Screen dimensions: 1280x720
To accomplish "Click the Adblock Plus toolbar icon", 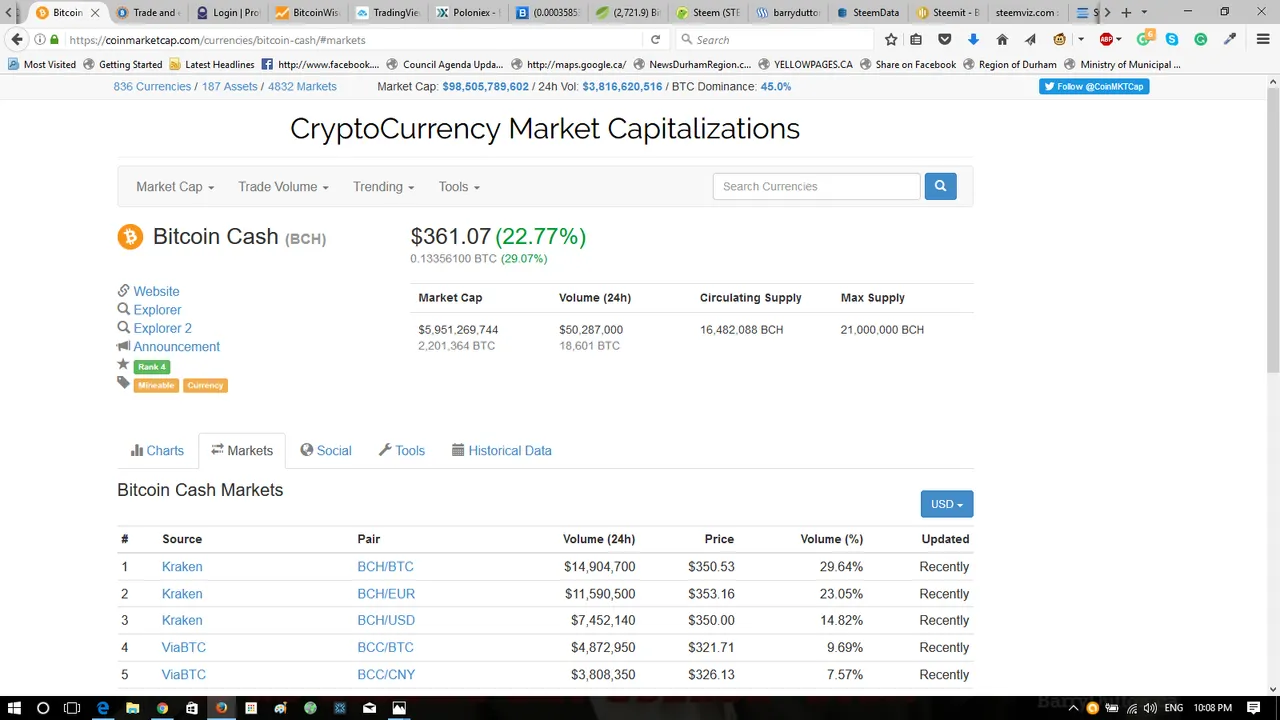I will point(1106,40).
